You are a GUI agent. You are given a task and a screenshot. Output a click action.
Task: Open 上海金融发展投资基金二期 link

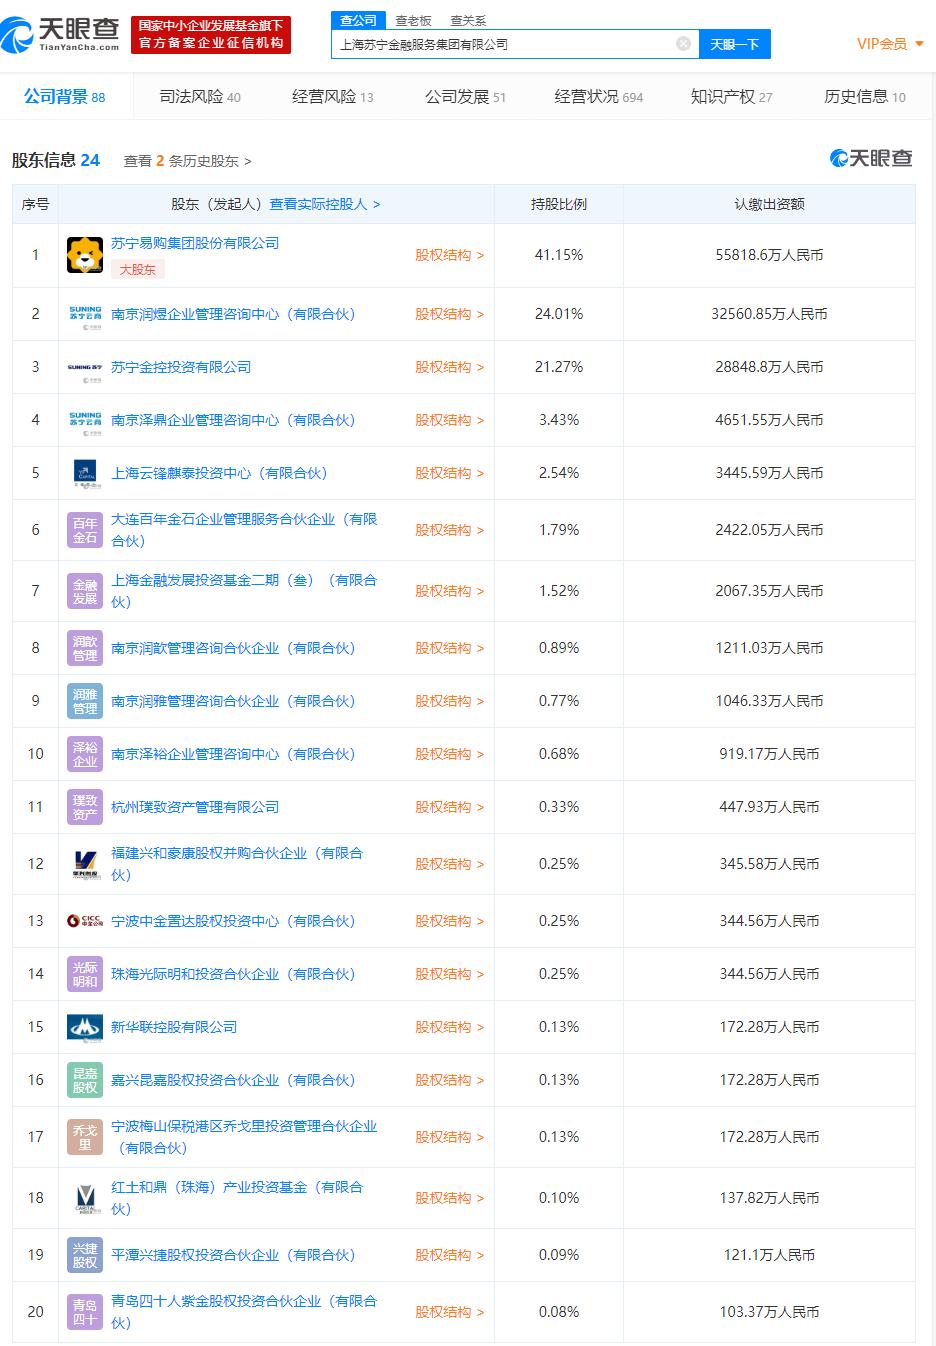[x=244, y=591]
